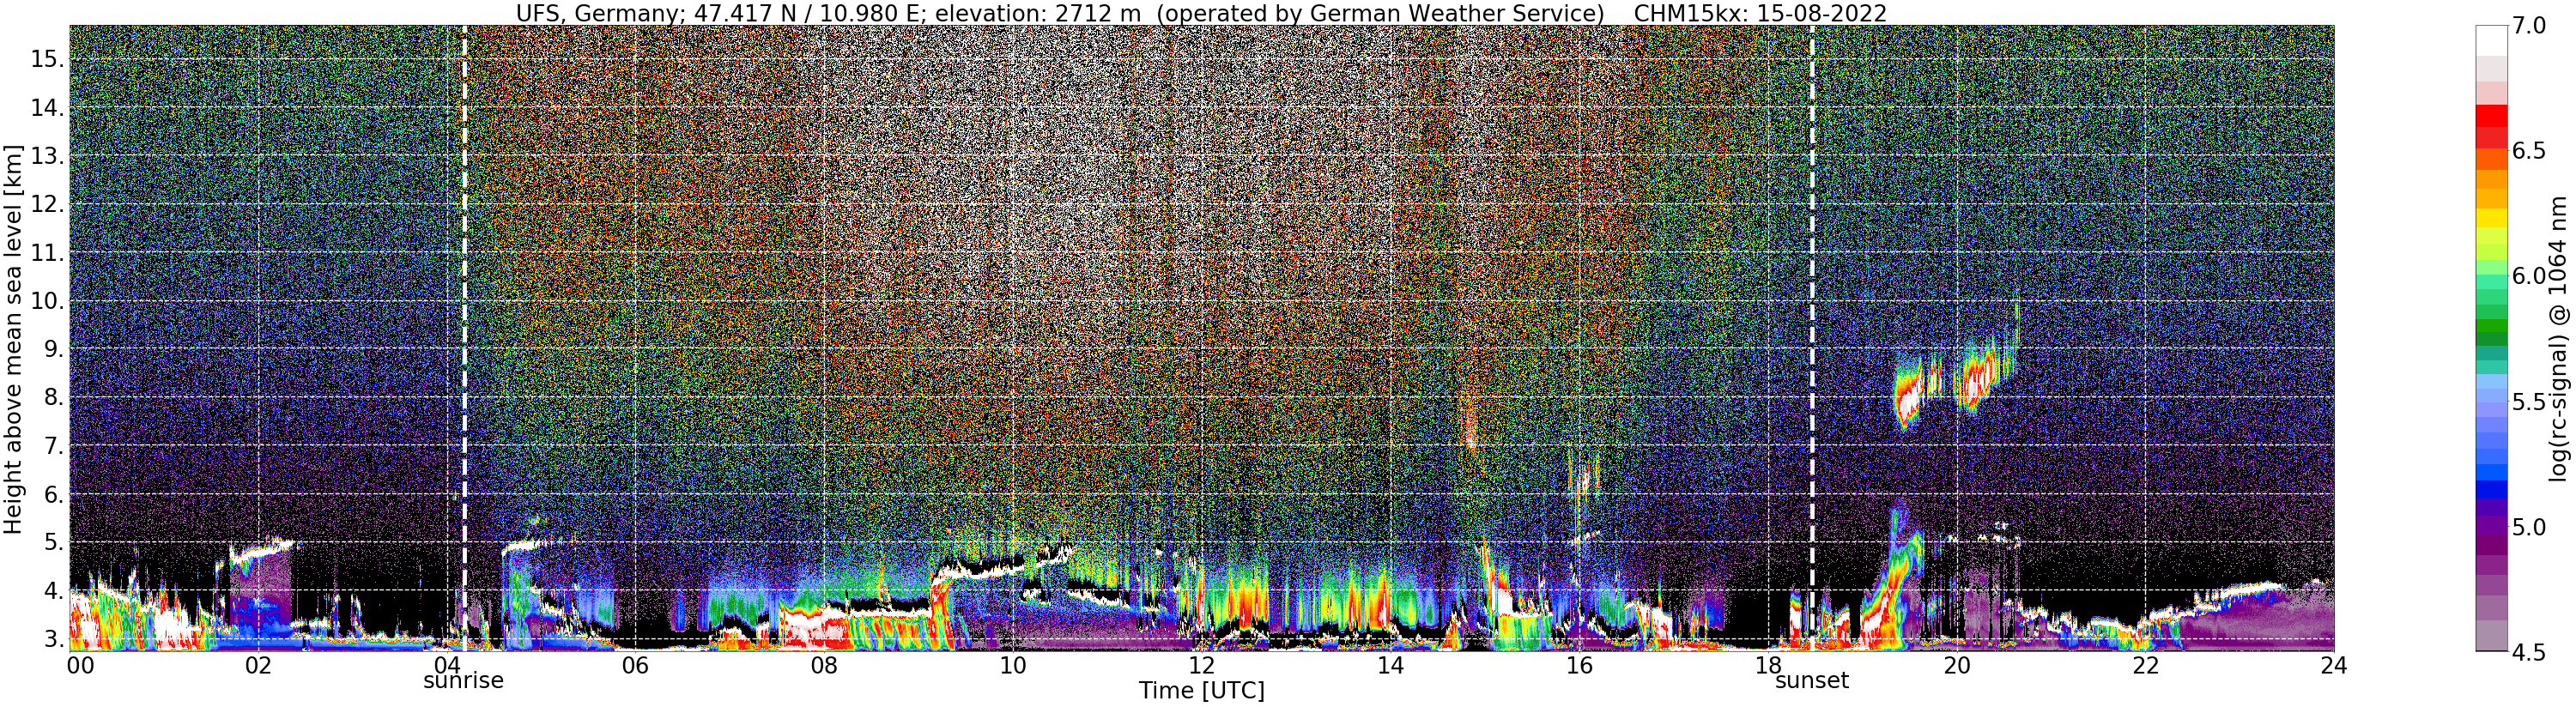The width and height of the screenshot is (2576, 707).
Task: Click the x-axis tick label '20'
Action: coord(1956,665)
